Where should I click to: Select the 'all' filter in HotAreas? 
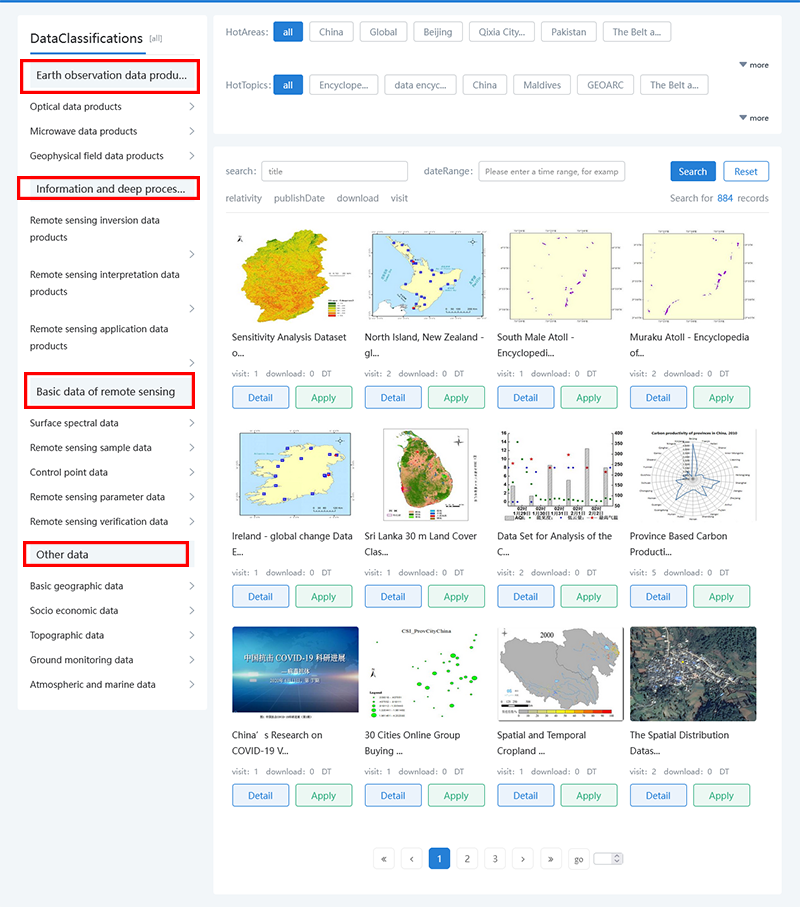pos(288,32)
